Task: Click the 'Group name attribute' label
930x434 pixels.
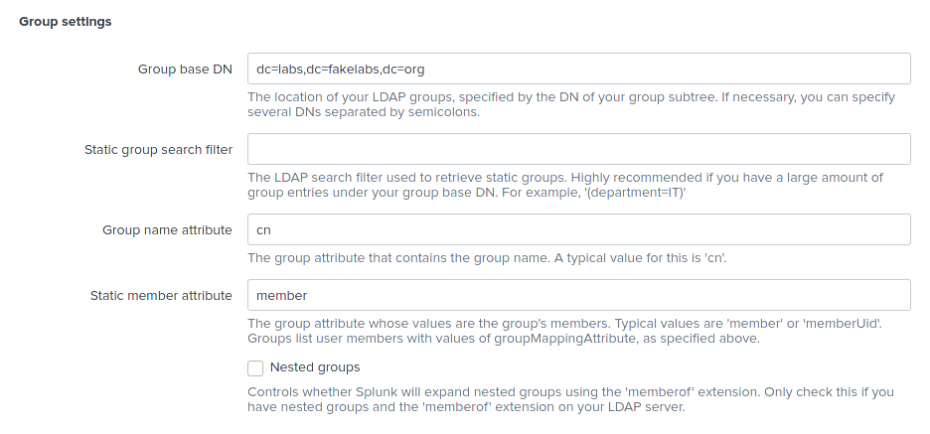Action: (167, 229)
